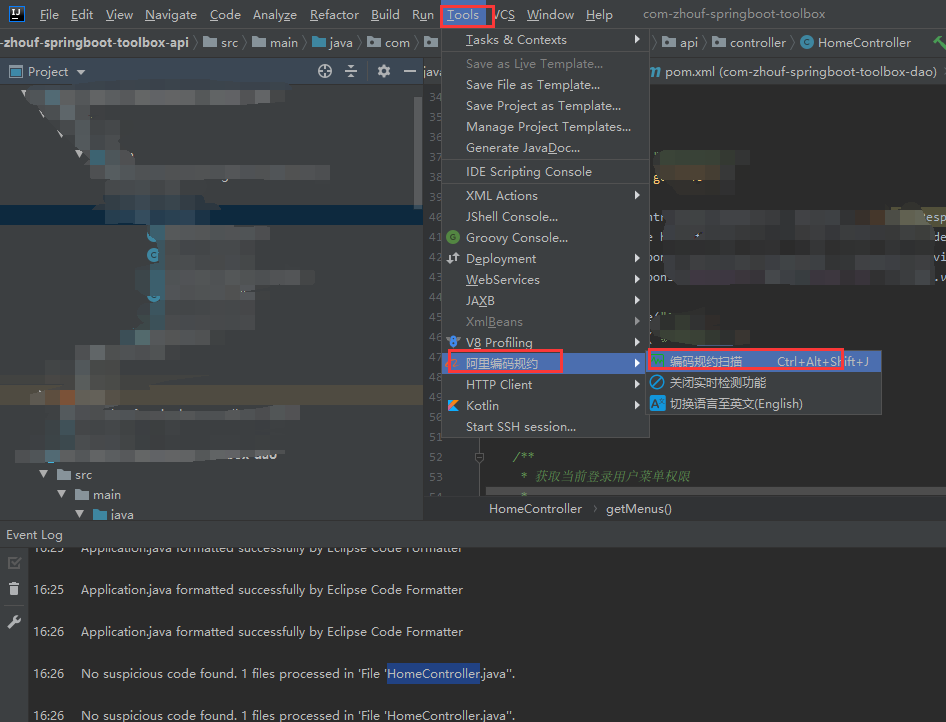
Task: Expand HTTP Client submenu arrow
Action: (638, 384)
